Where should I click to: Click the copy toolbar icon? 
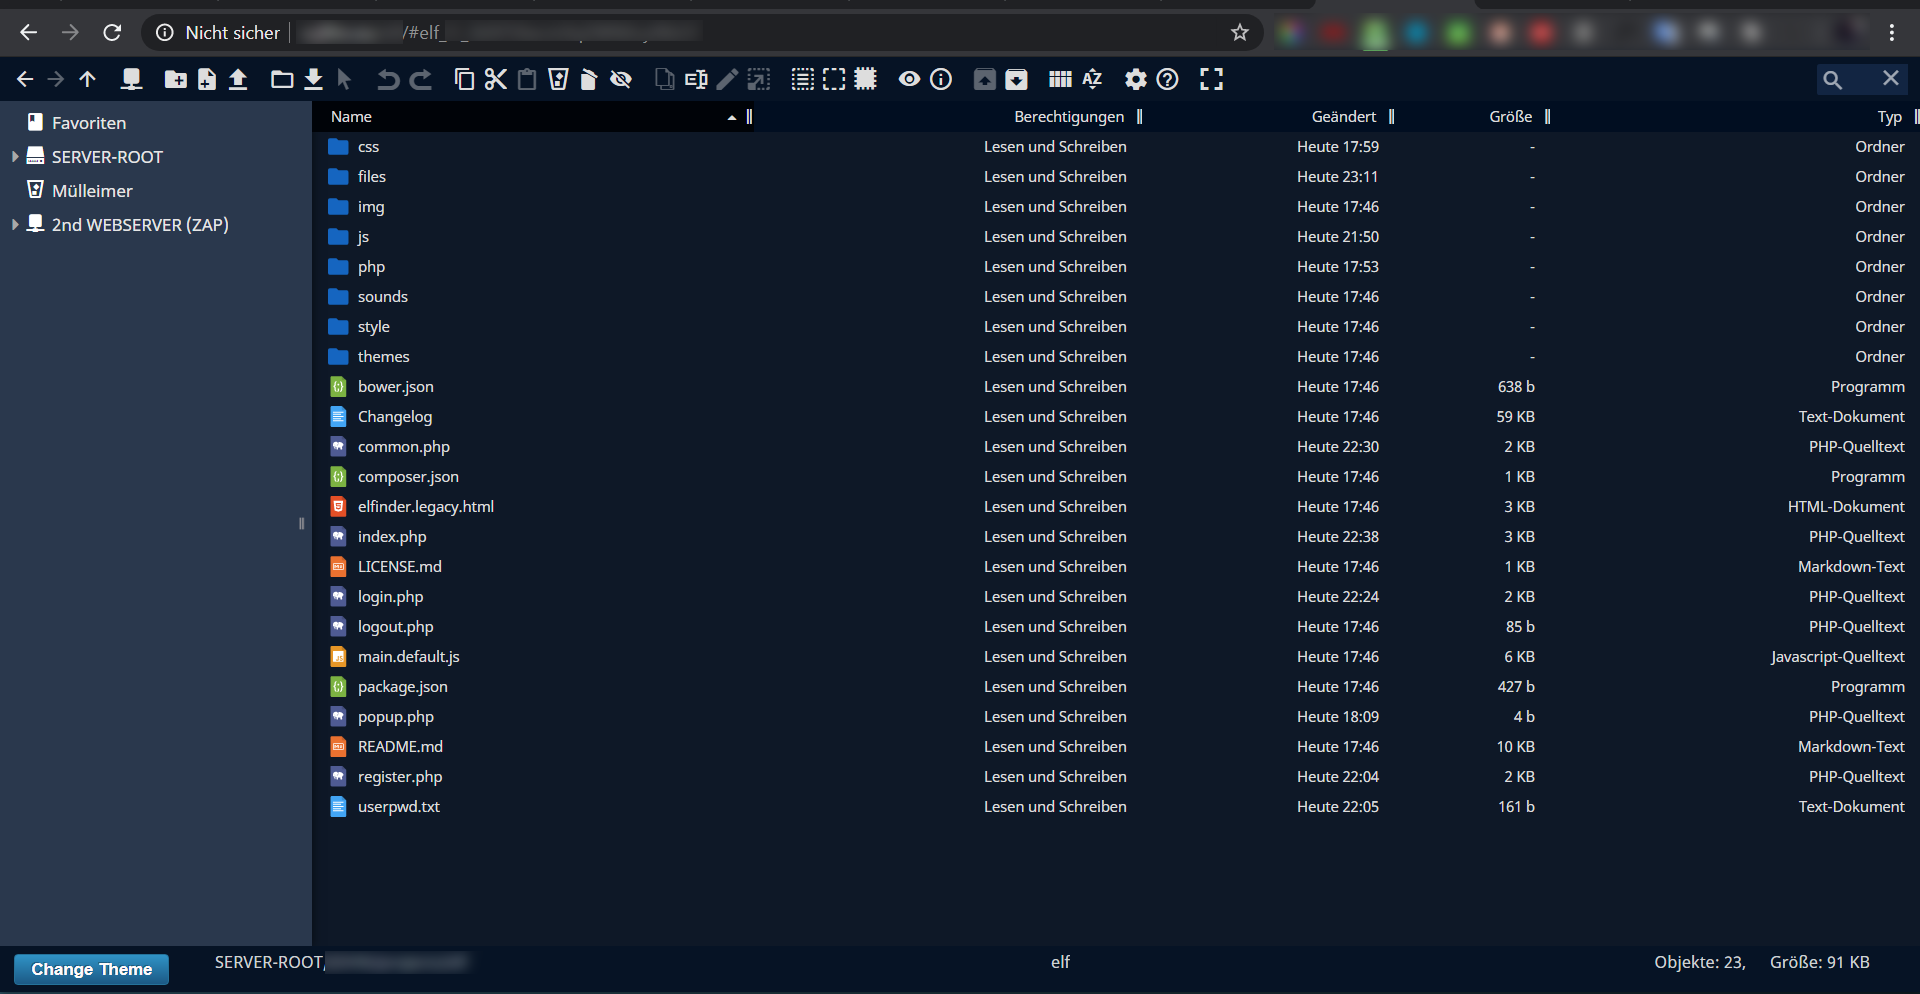(x=464, y=79)
